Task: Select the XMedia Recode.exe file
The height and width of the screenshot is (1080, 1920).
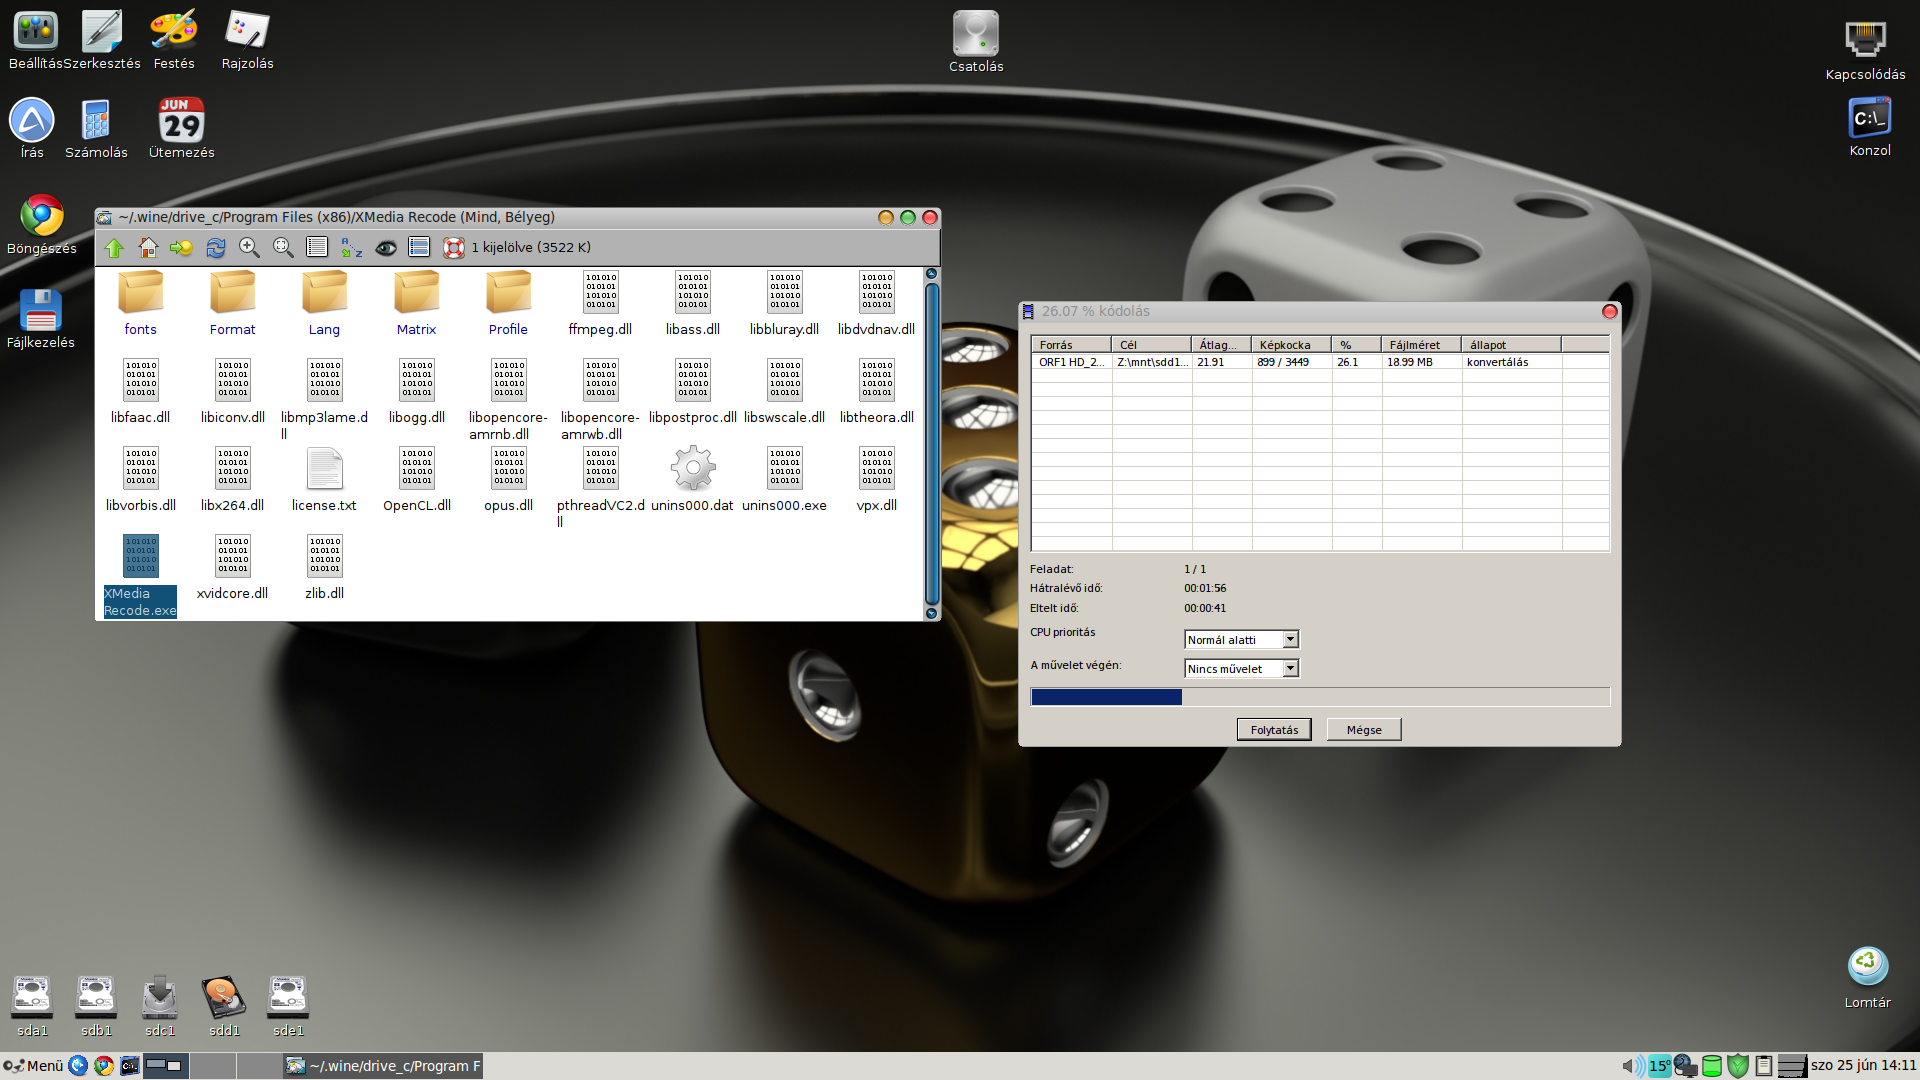Action: pyautogui.click(x=141, y=576)
